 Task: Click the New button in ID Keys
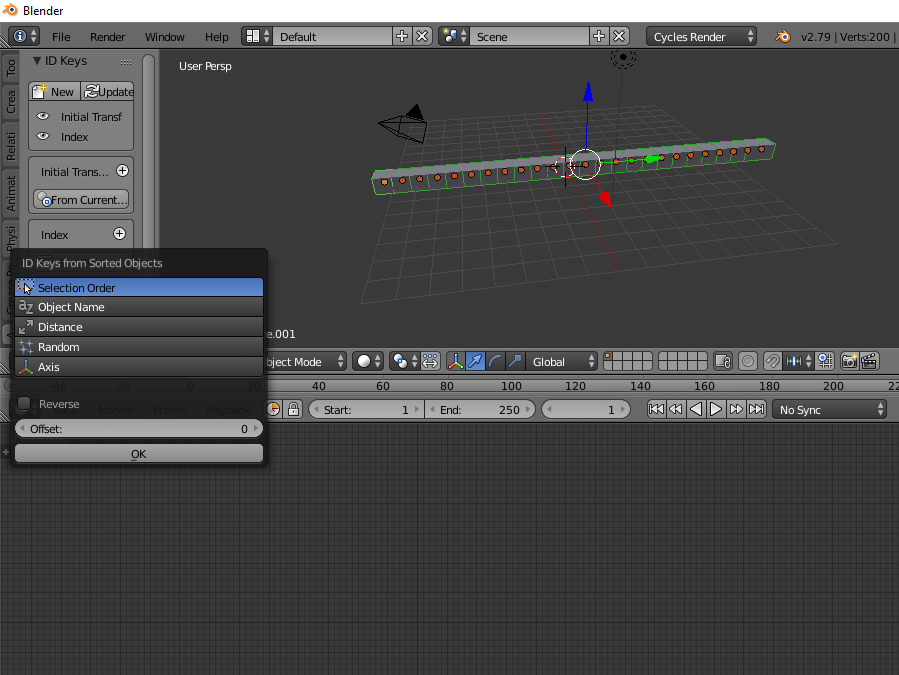[54, 91]
